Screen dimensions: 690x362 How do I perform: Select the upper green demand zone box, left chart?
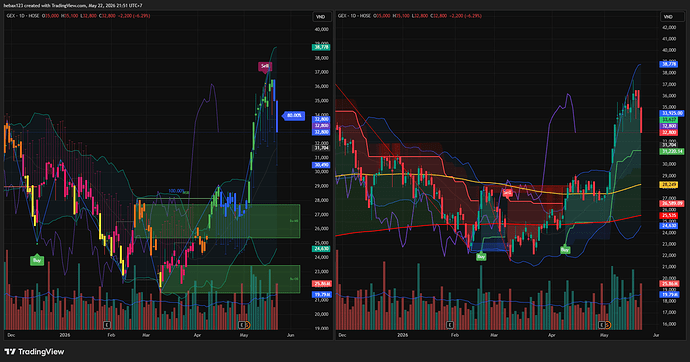[219, 221]
